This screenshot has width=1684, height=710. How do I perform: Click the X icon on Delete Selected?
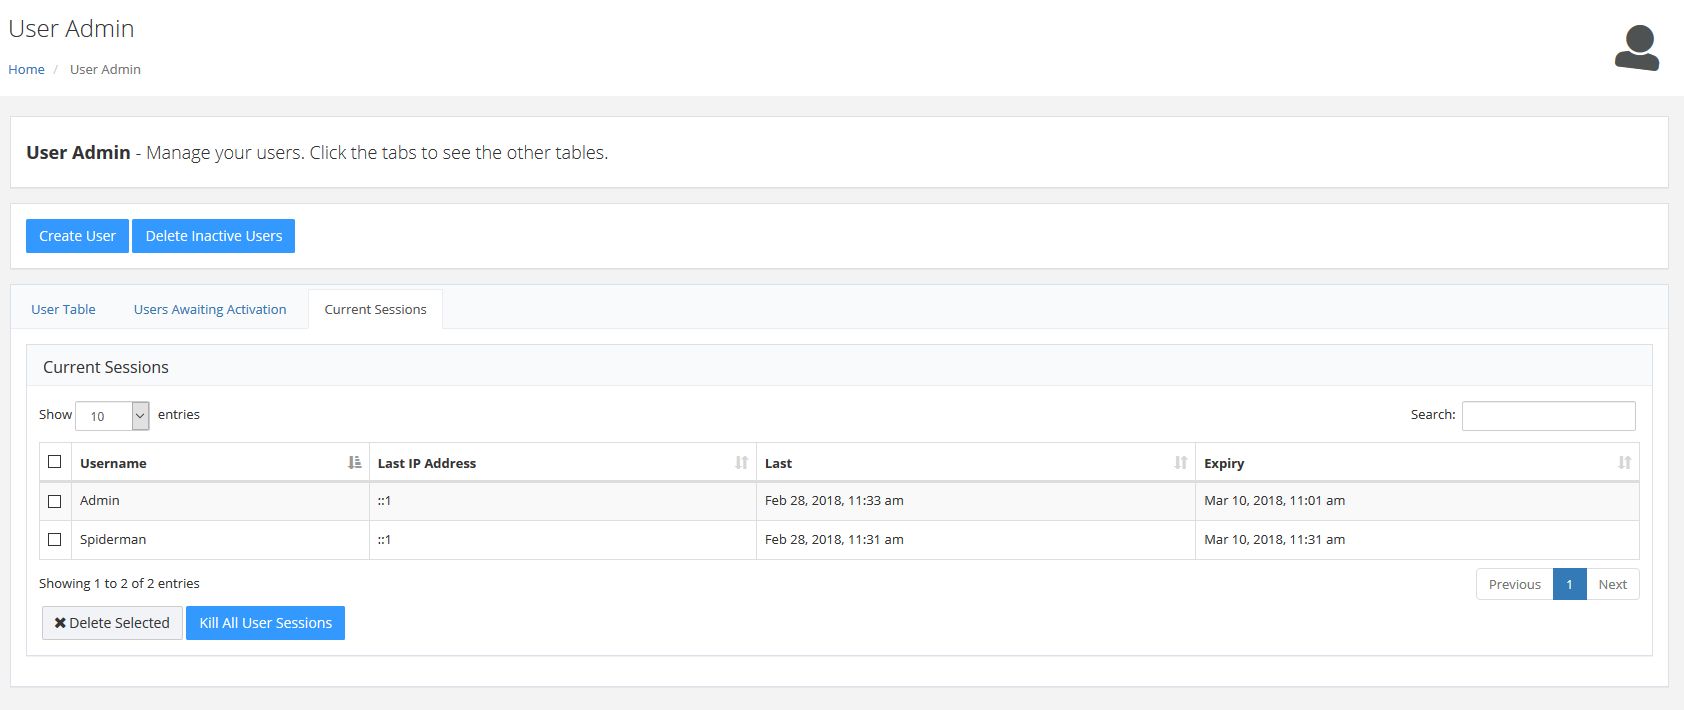pos(60,623)
